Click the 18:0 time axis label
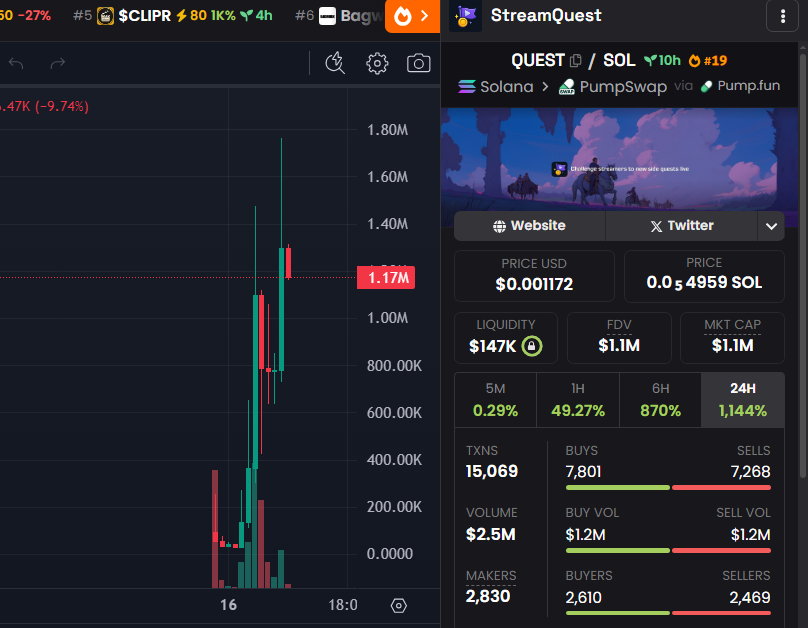This screenshot has width=808, height=628. click(x=343, y=605)
